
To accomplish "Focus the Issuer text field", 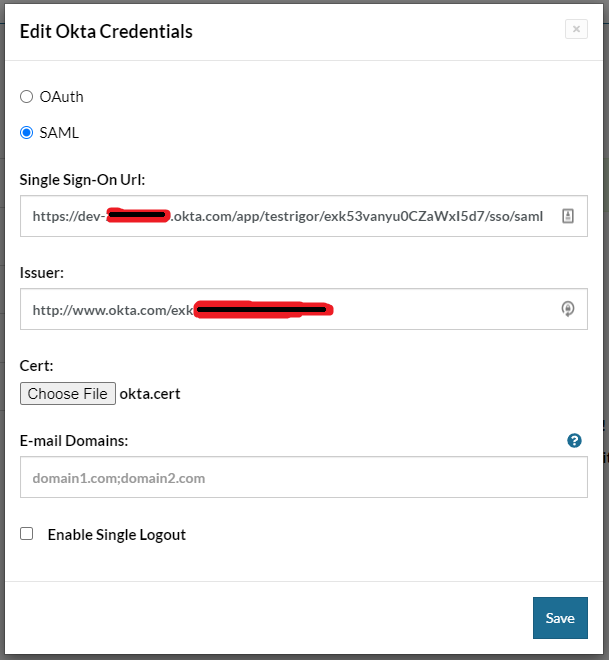I will click(290, 310).
